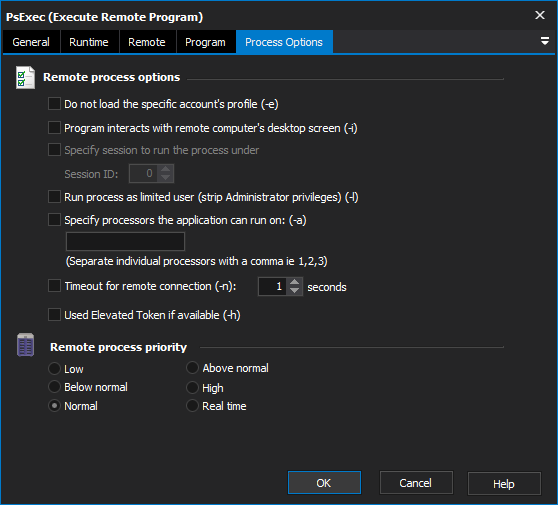Toggle the Timeout for remote connection checkbox

point(54,286)
